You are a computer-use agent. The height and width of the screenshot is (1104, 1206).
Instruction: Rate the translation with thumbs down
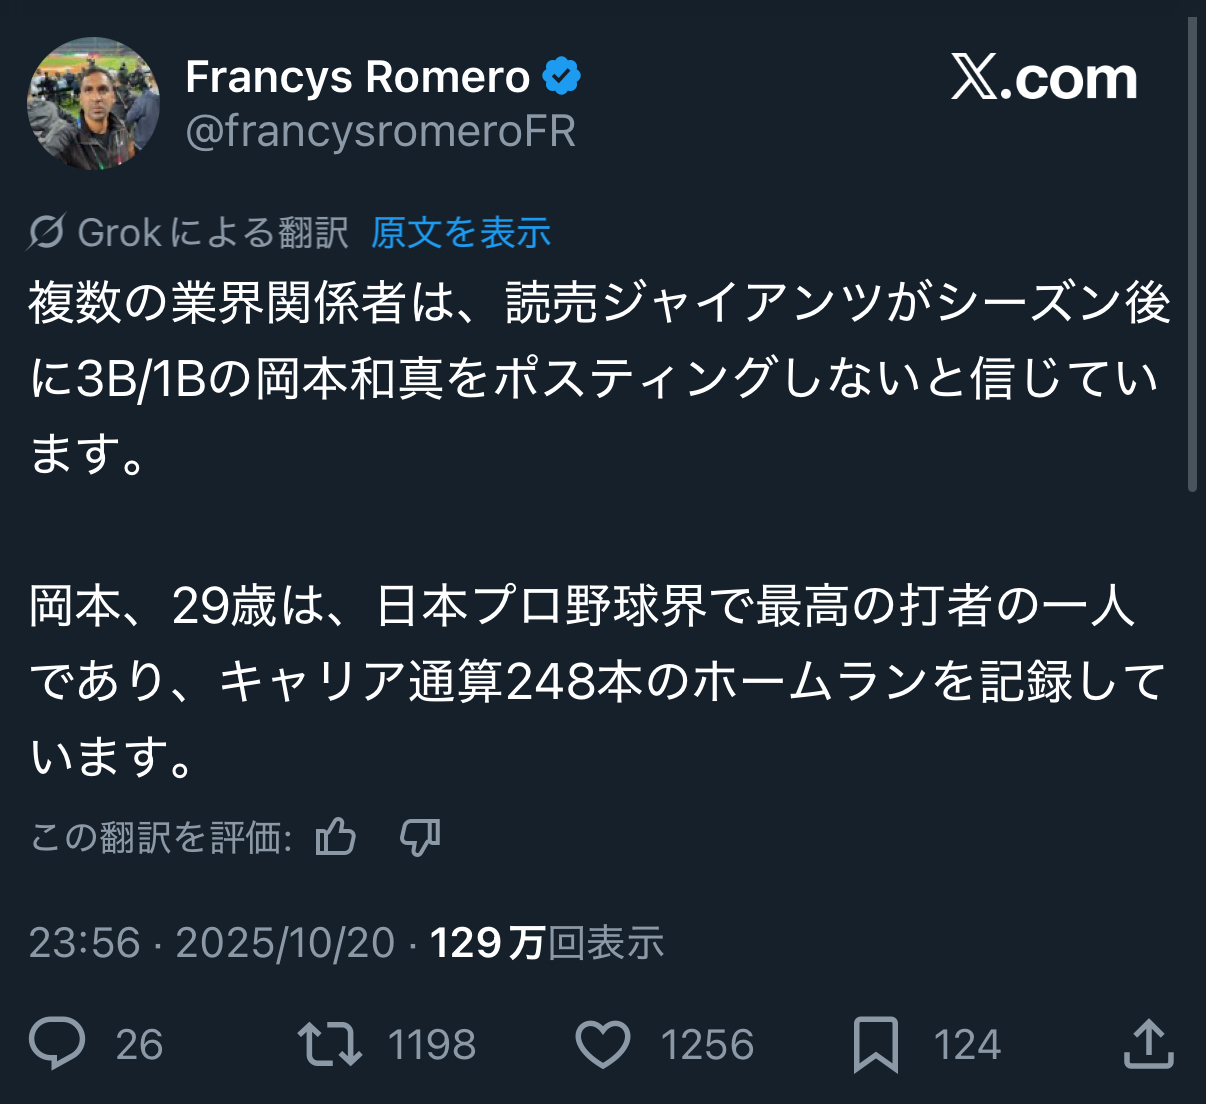click(x=420, y=837)
